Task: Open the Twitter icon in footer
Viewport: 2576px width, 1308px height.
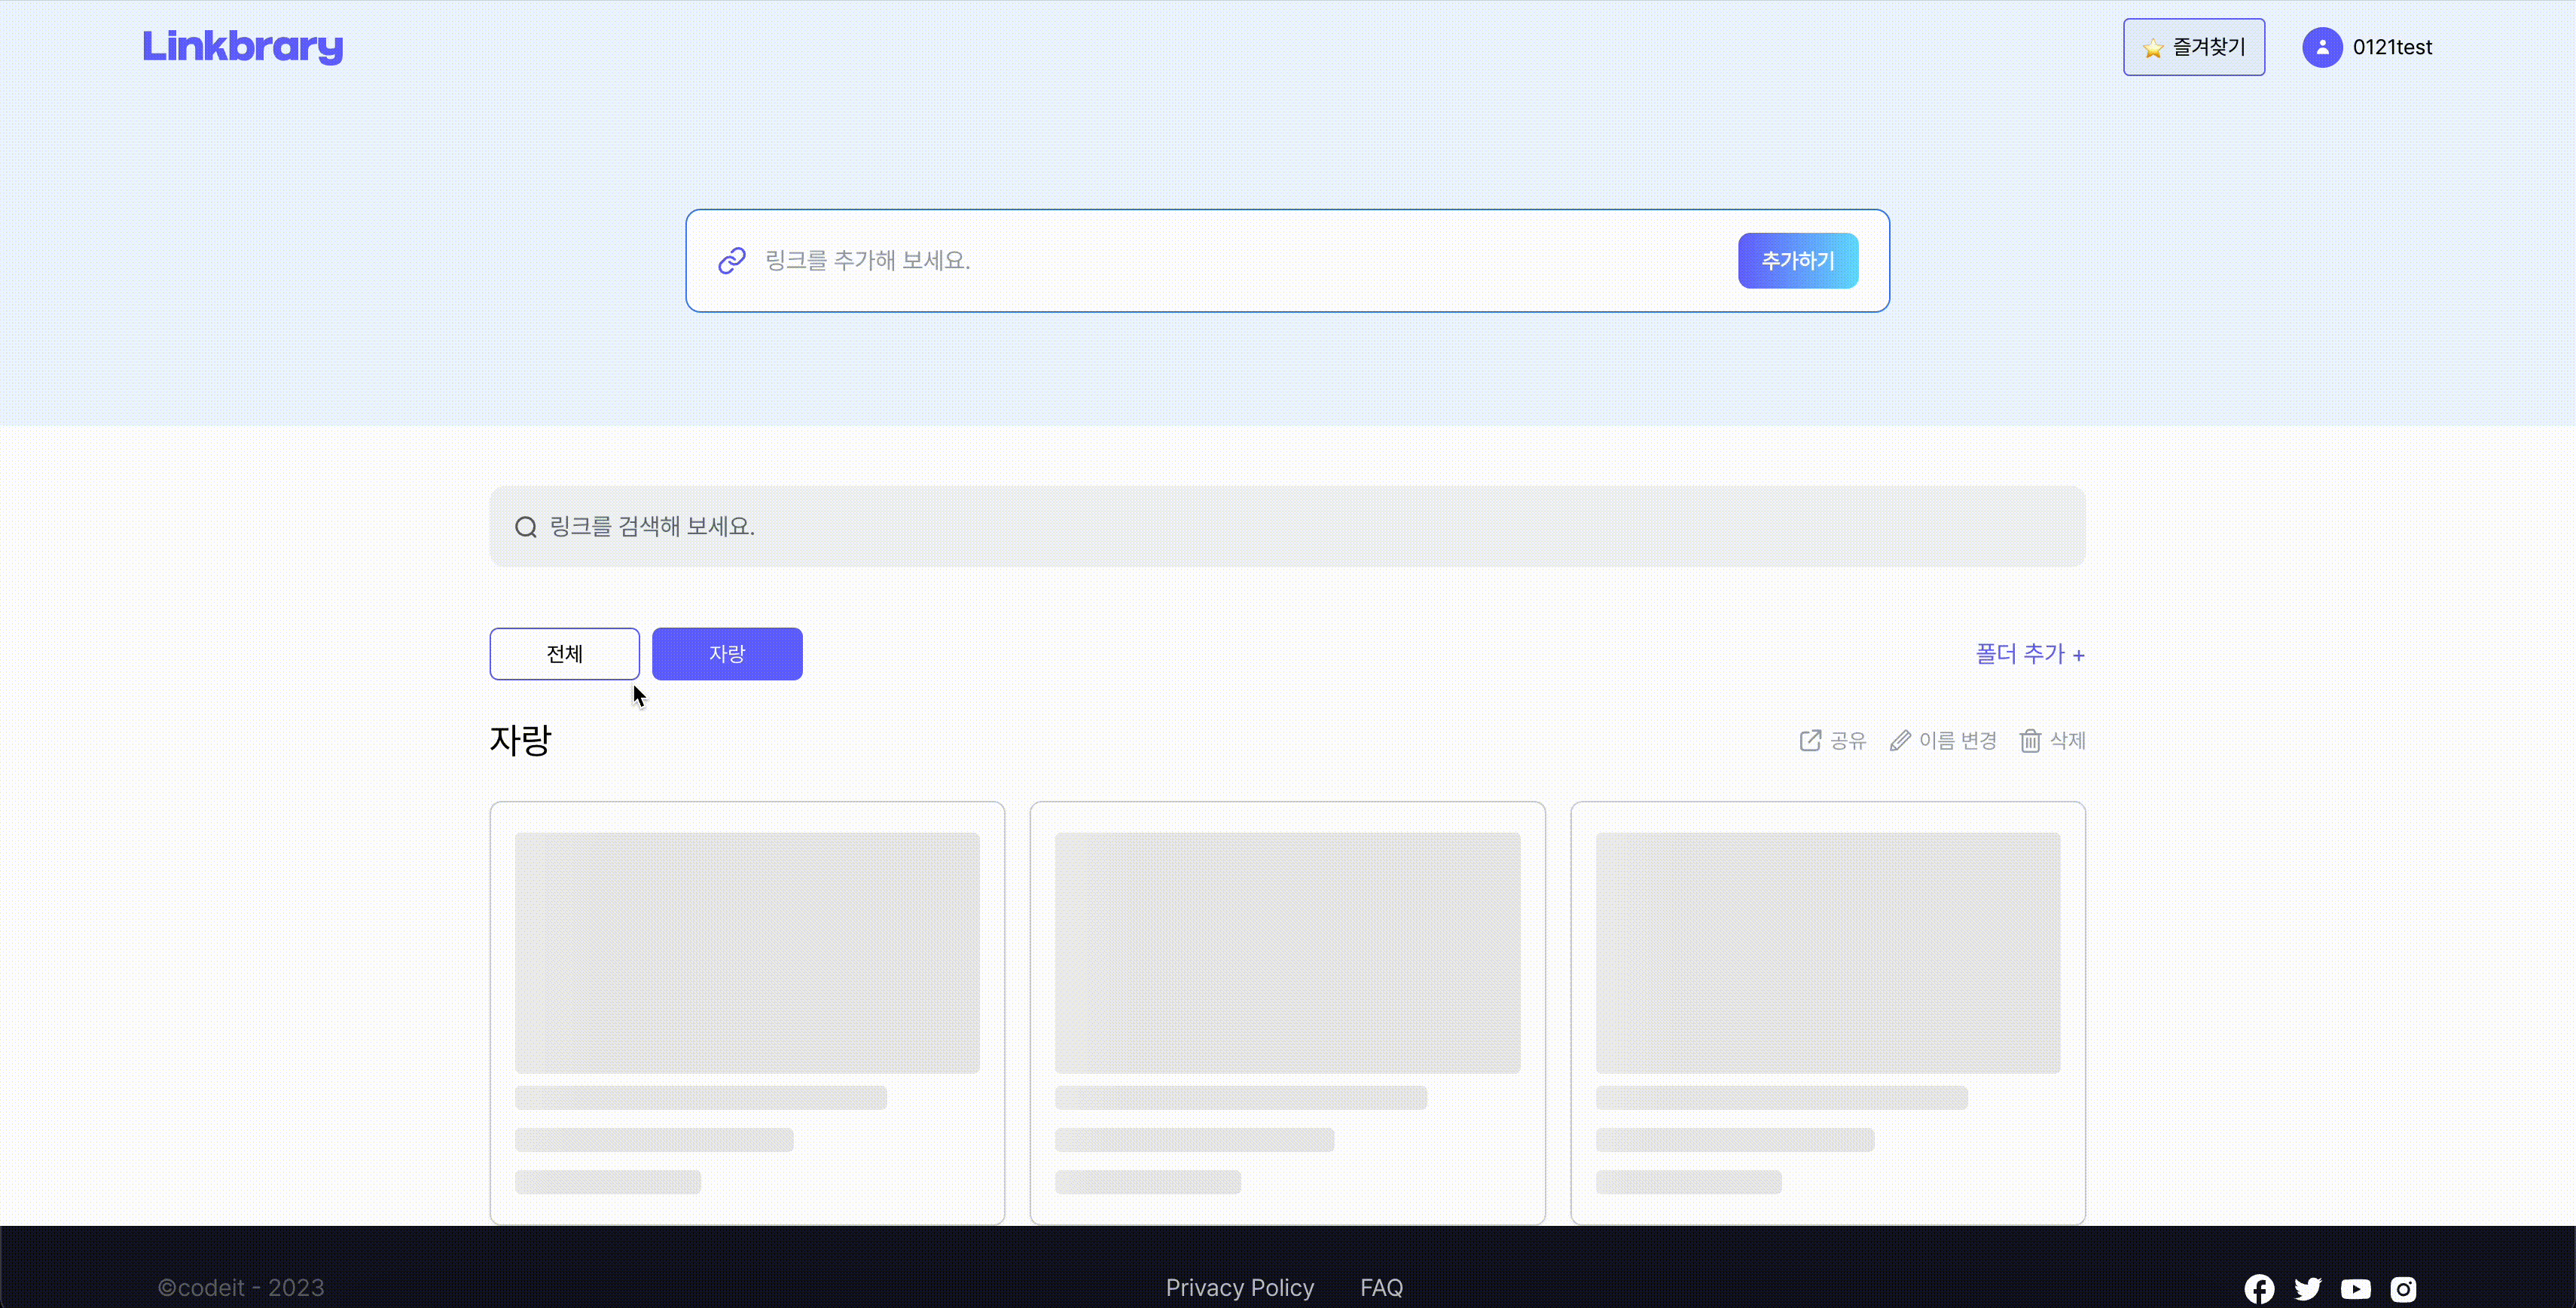Action: pos(2308,1288)
